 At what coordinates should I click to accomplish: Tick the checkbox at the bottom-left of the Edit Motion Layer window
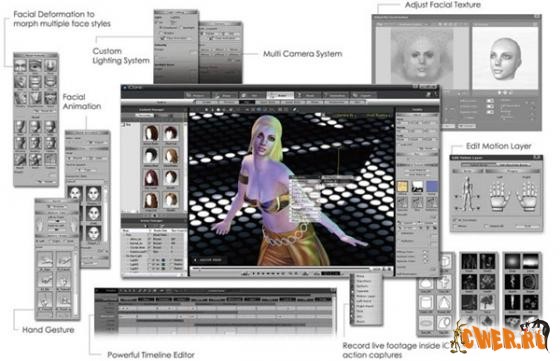coord(455,226)
